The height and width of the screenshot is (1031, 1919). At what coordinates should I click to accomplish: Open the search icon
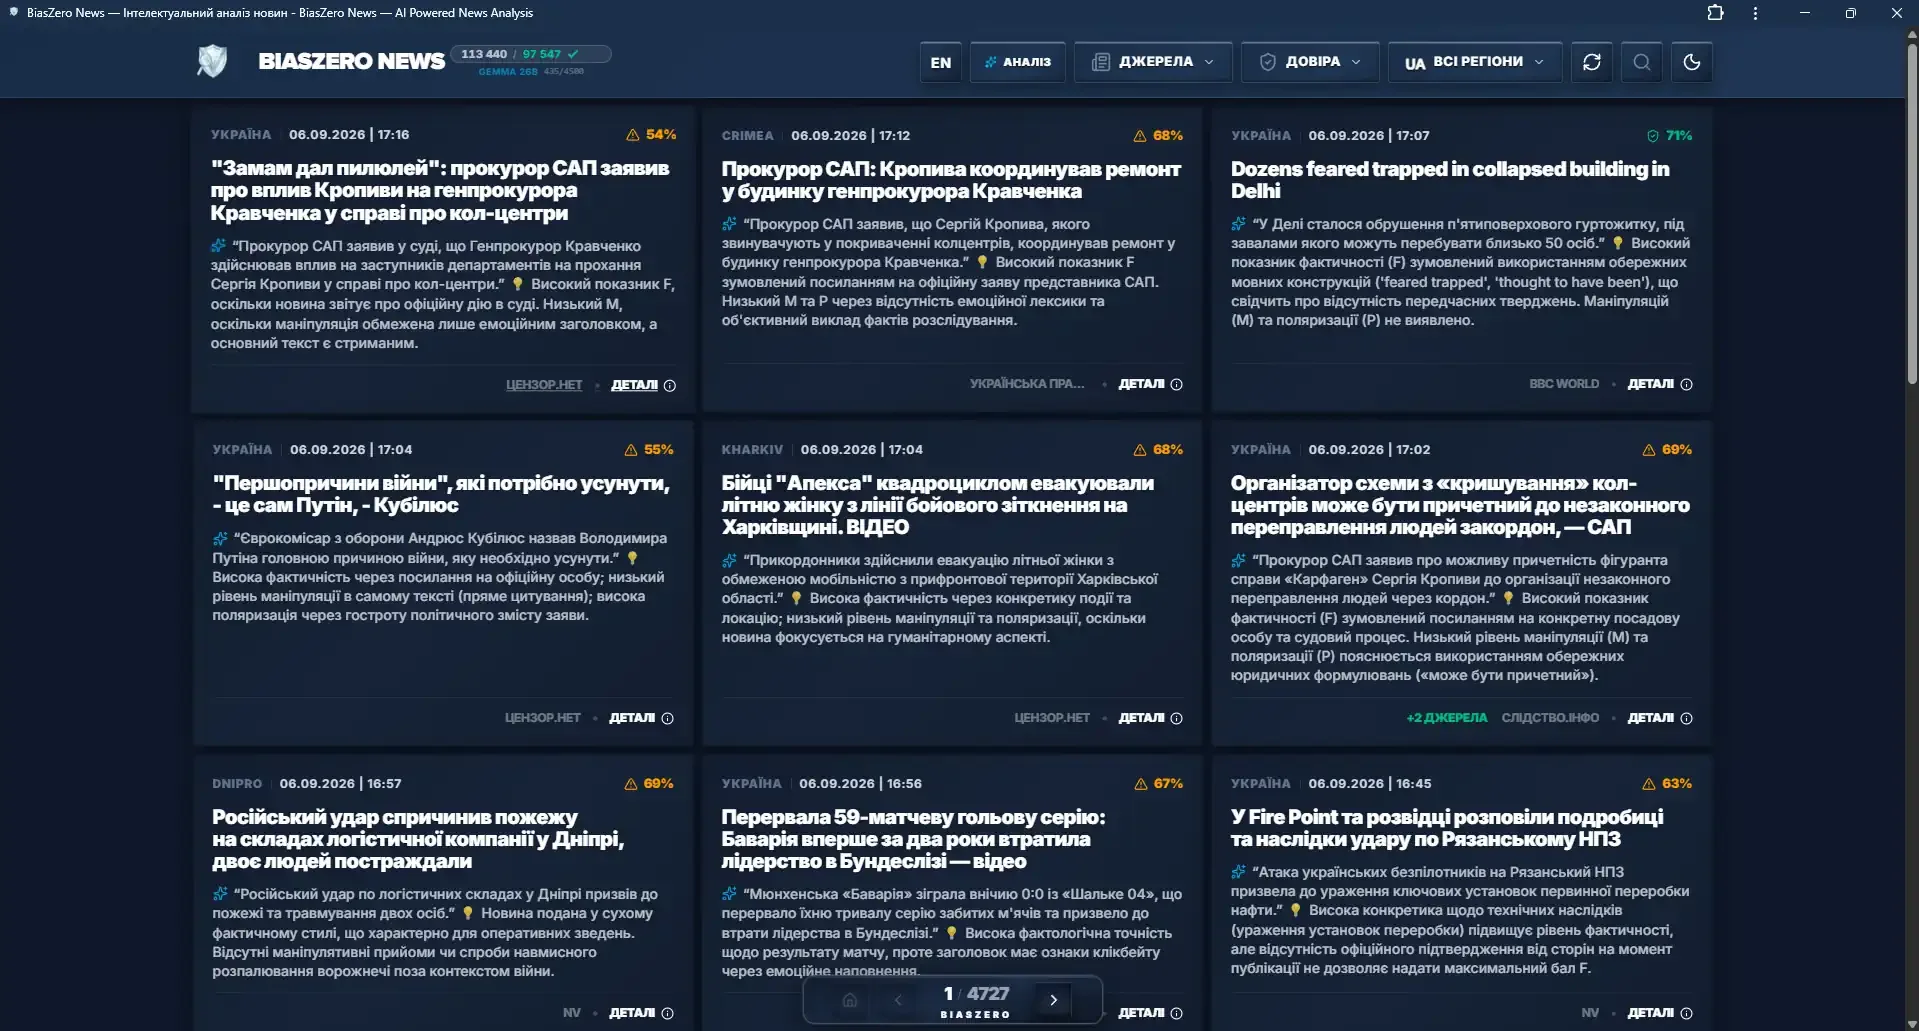click(x=1642, y=62)
